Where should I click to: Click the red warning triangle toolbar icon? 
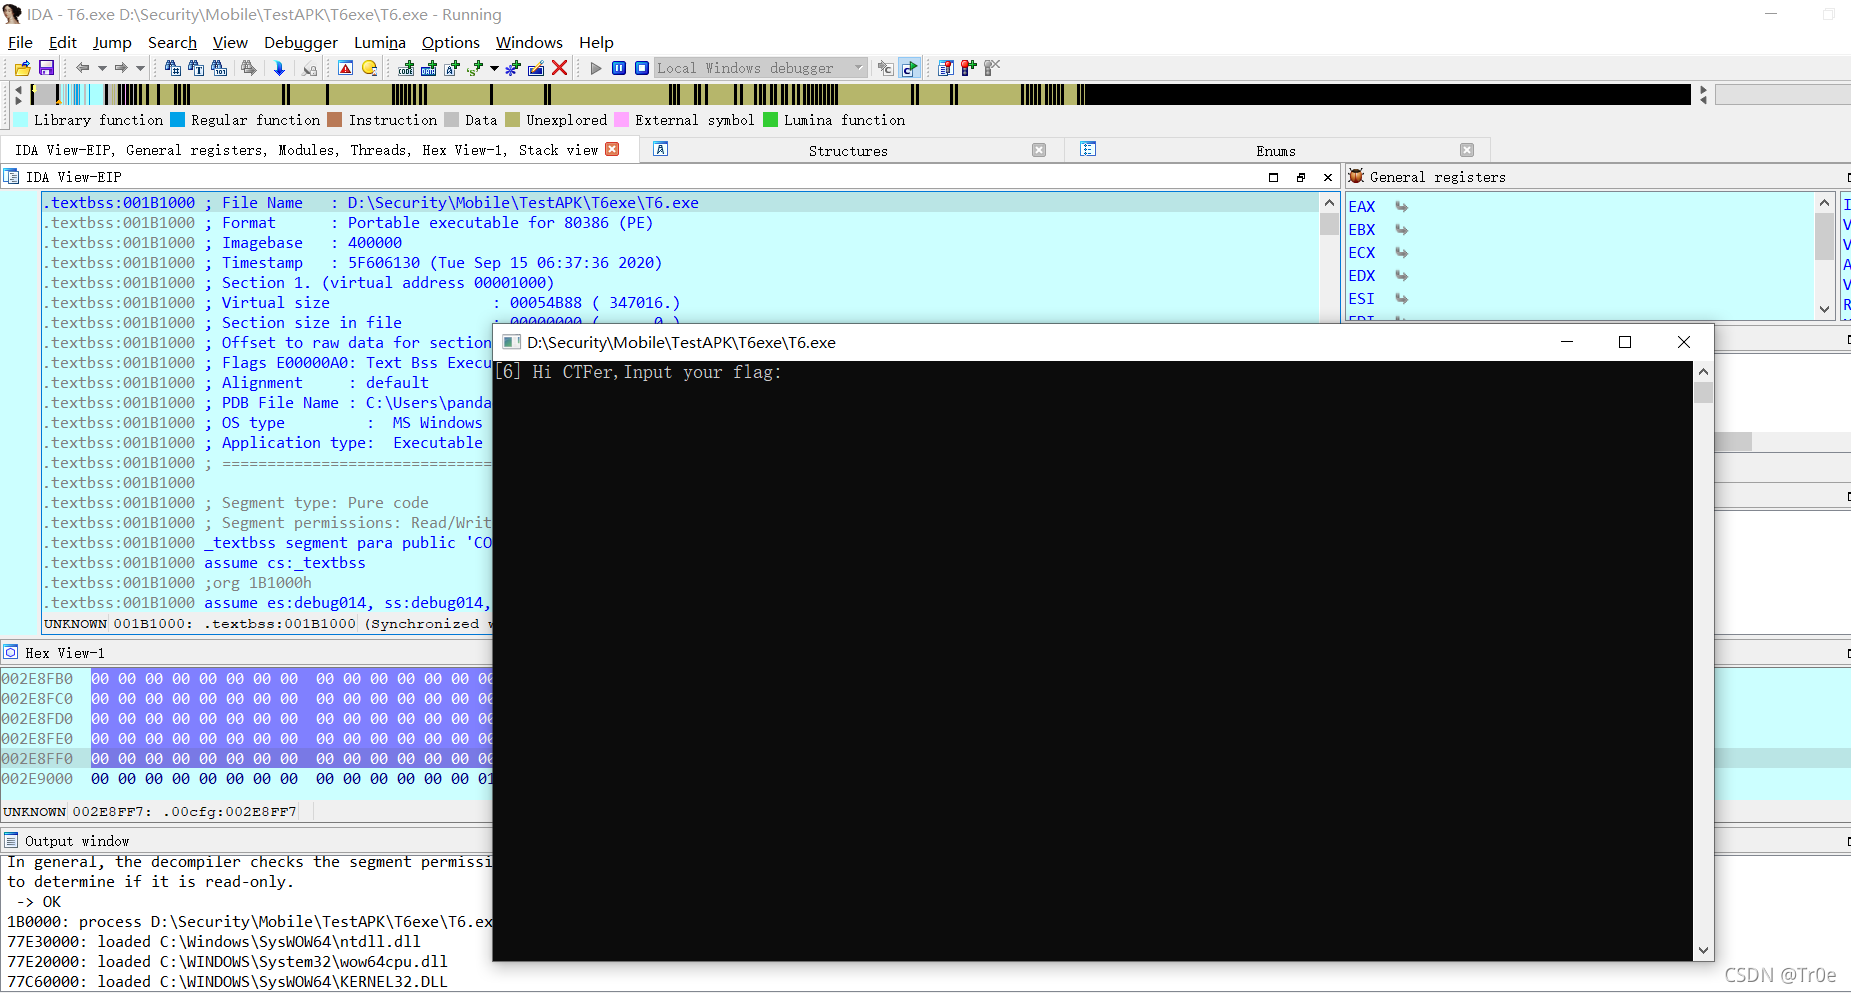[345, 68]
